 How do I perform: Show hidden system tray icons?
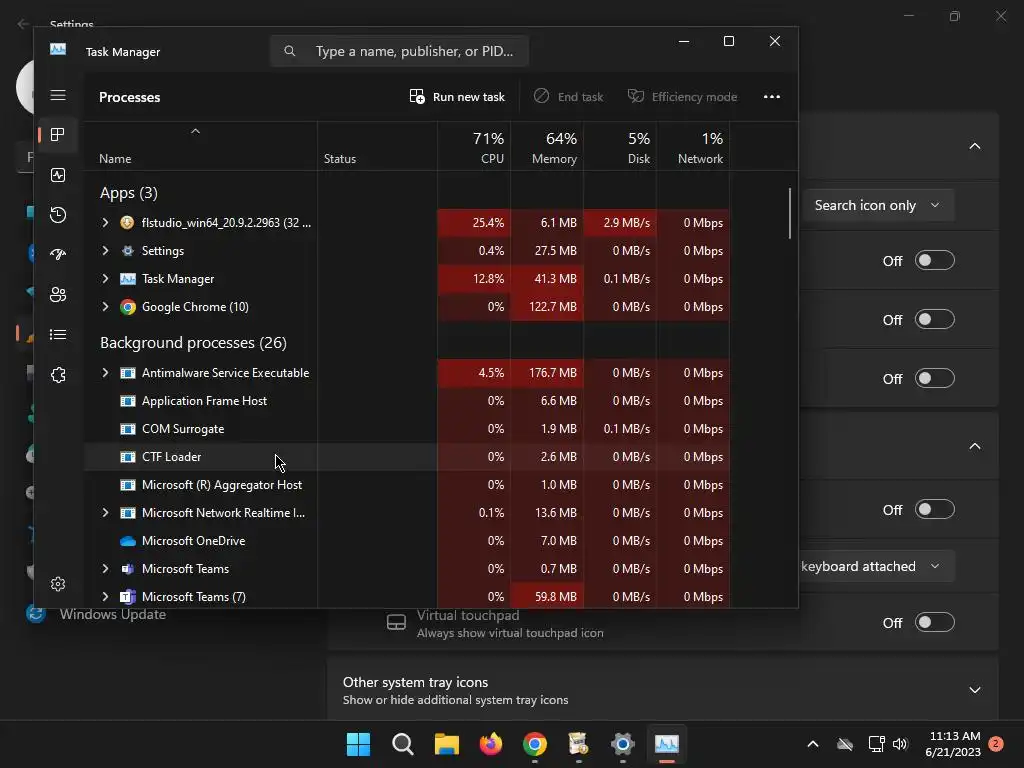click(x=813, y=744)
